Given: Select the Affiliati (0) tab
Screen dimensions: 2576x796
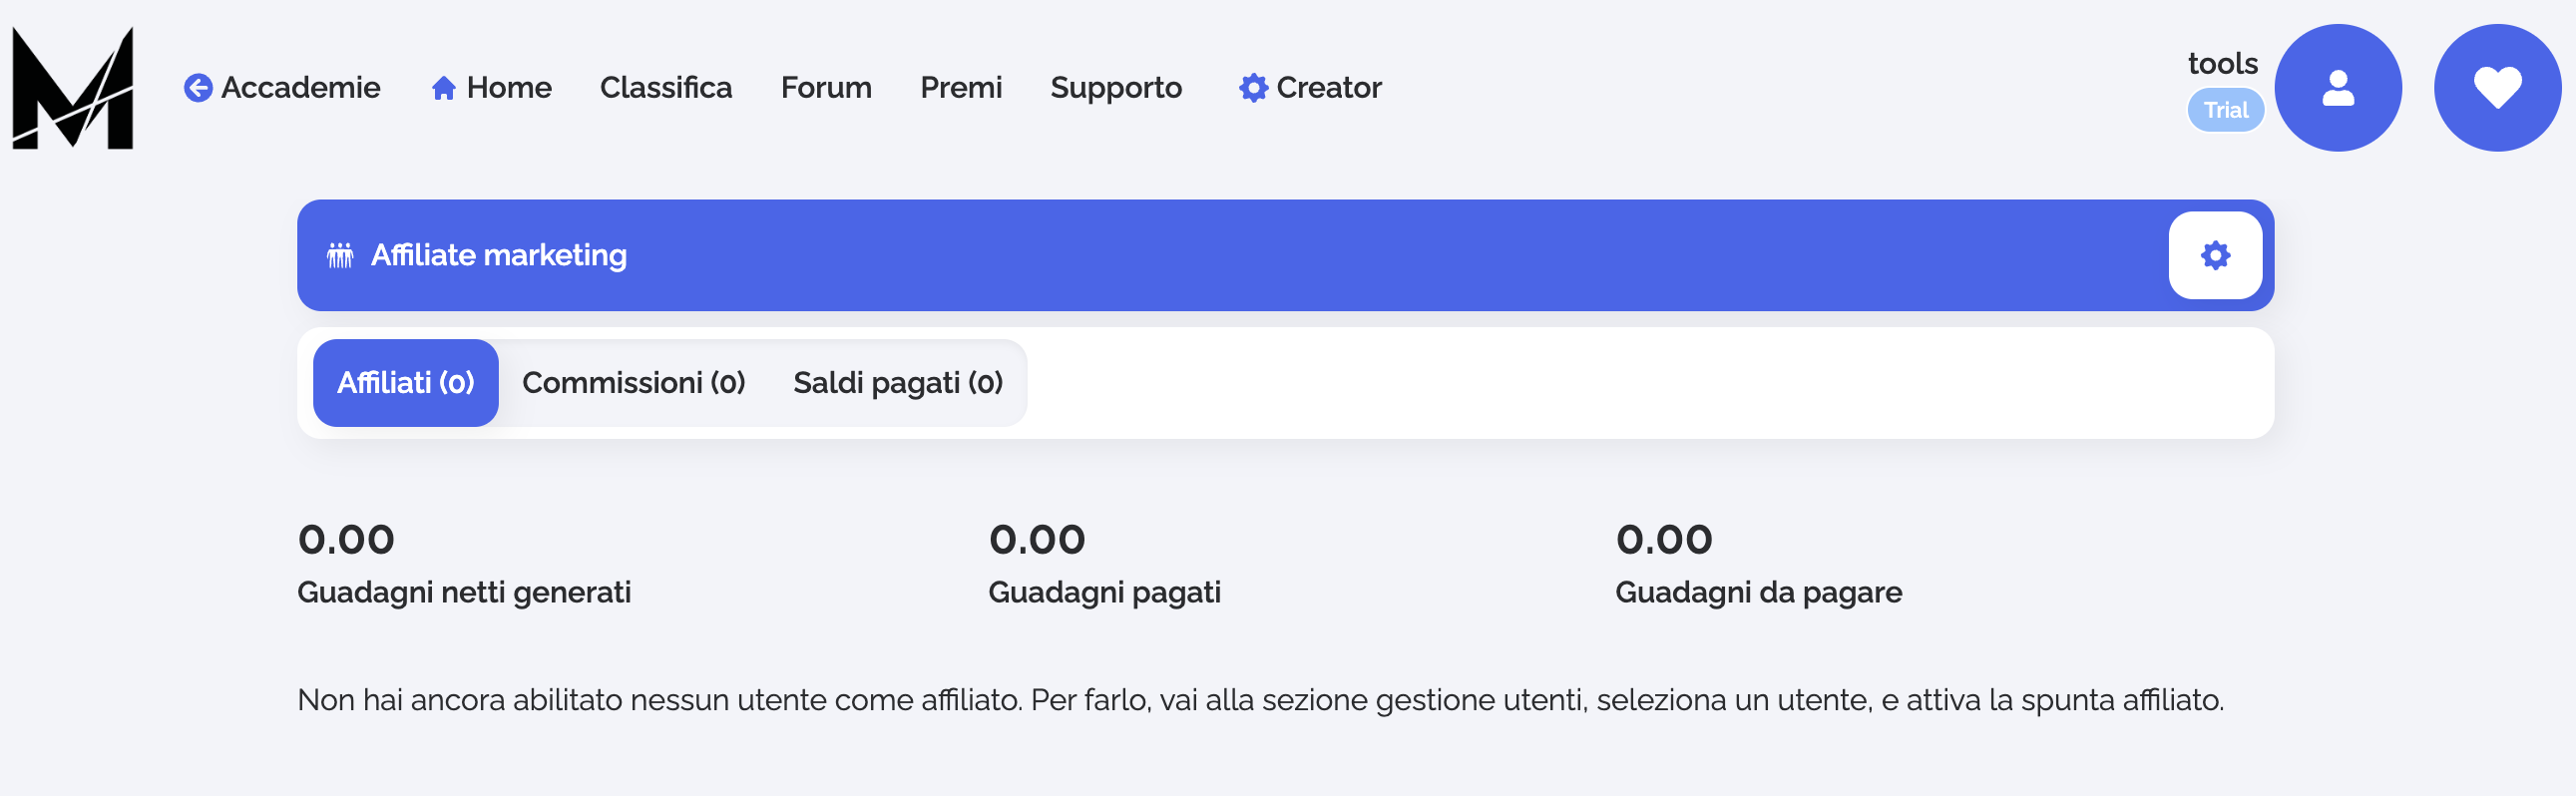Looking at the screenshot, I should tap(405, 383).
